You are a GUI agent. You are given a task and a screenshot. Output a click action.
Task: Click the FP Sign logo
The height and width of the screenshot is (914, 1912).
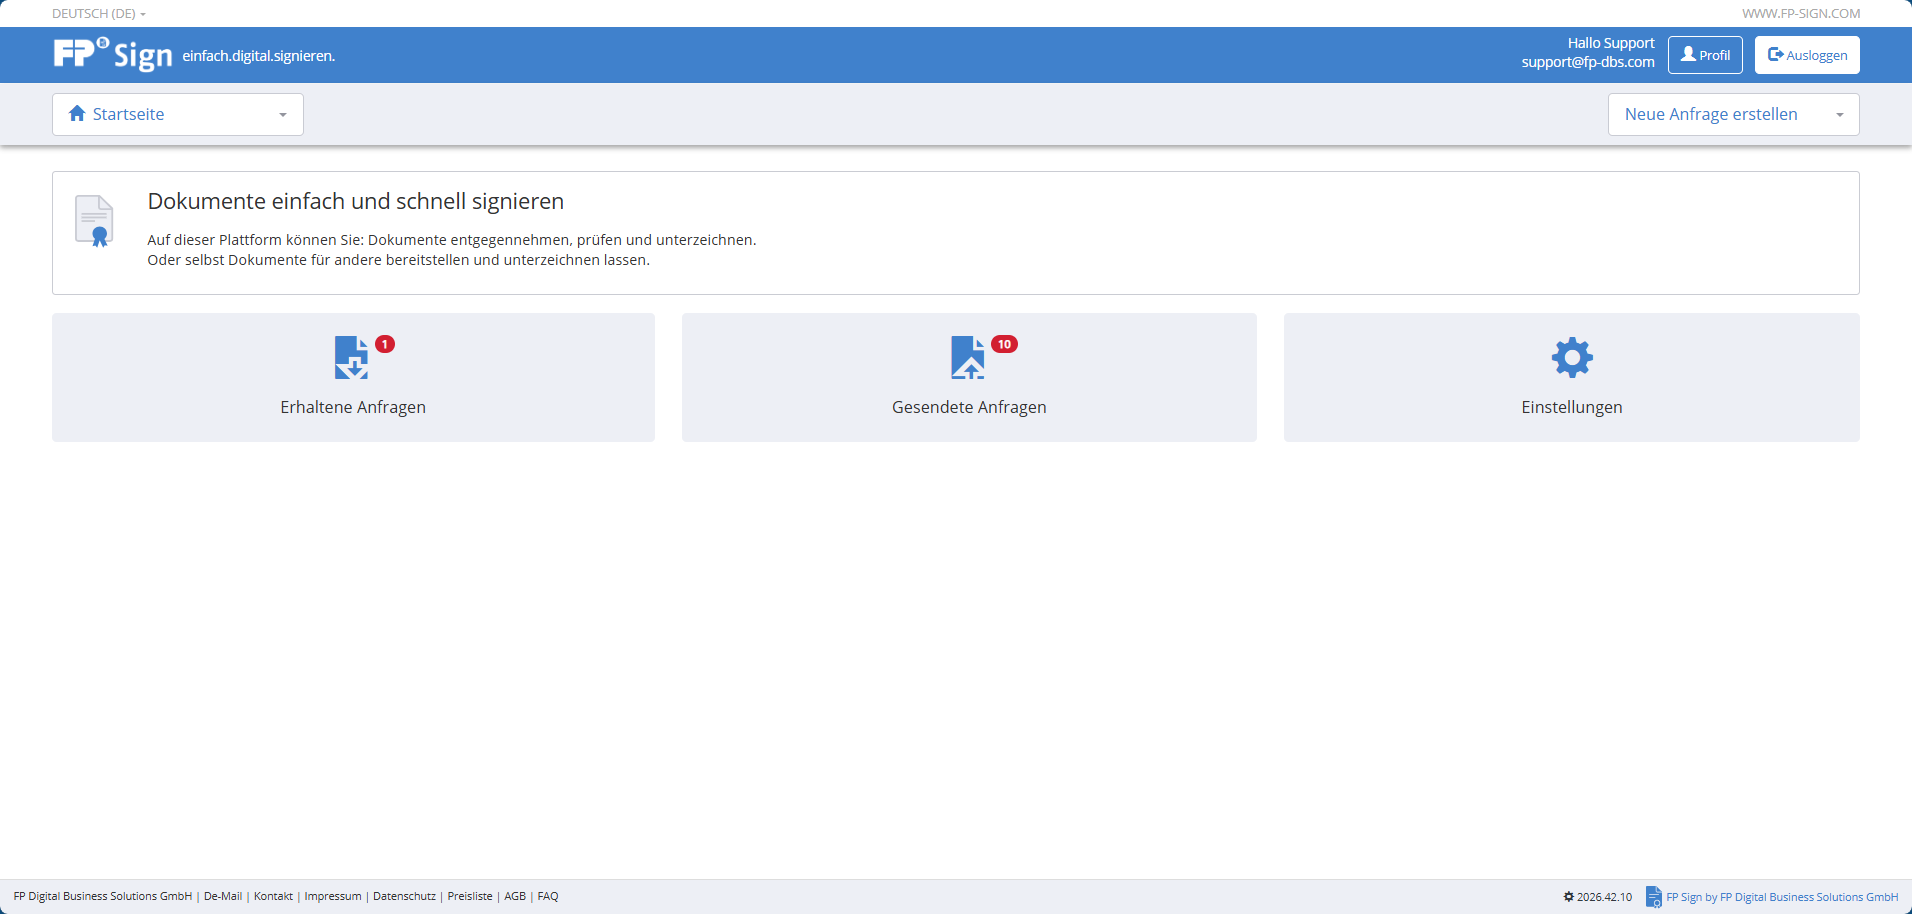tap(113, 54)
